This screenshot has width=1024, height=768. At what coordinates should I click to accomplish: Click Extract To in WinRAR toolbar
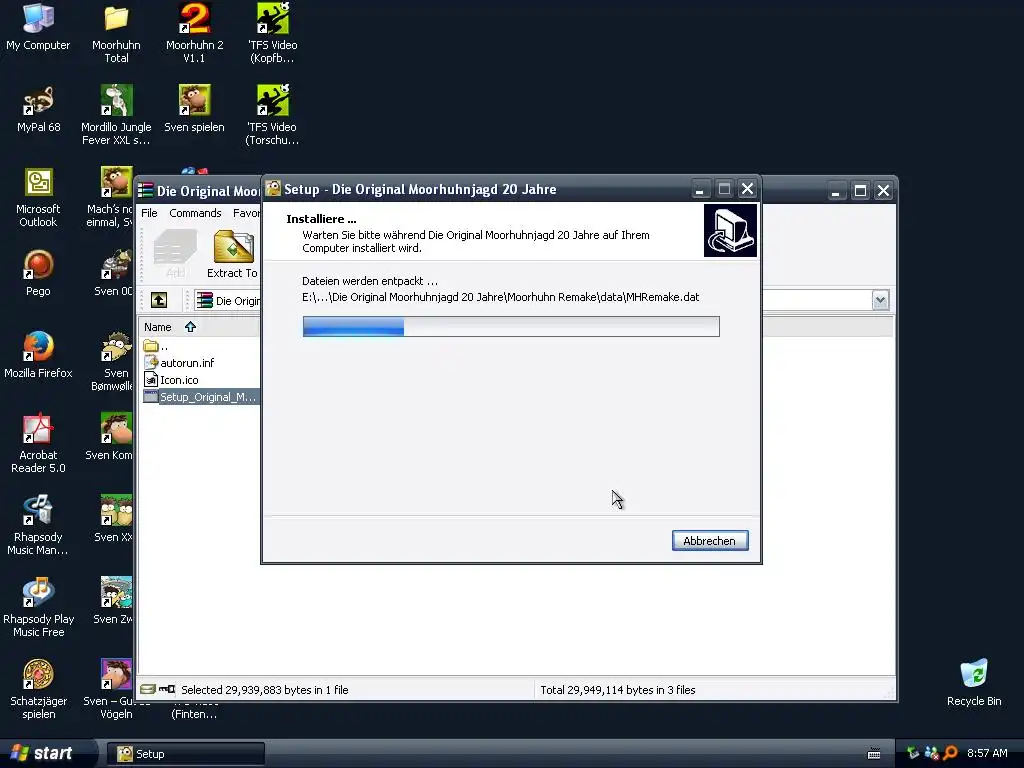pos(232,255)
